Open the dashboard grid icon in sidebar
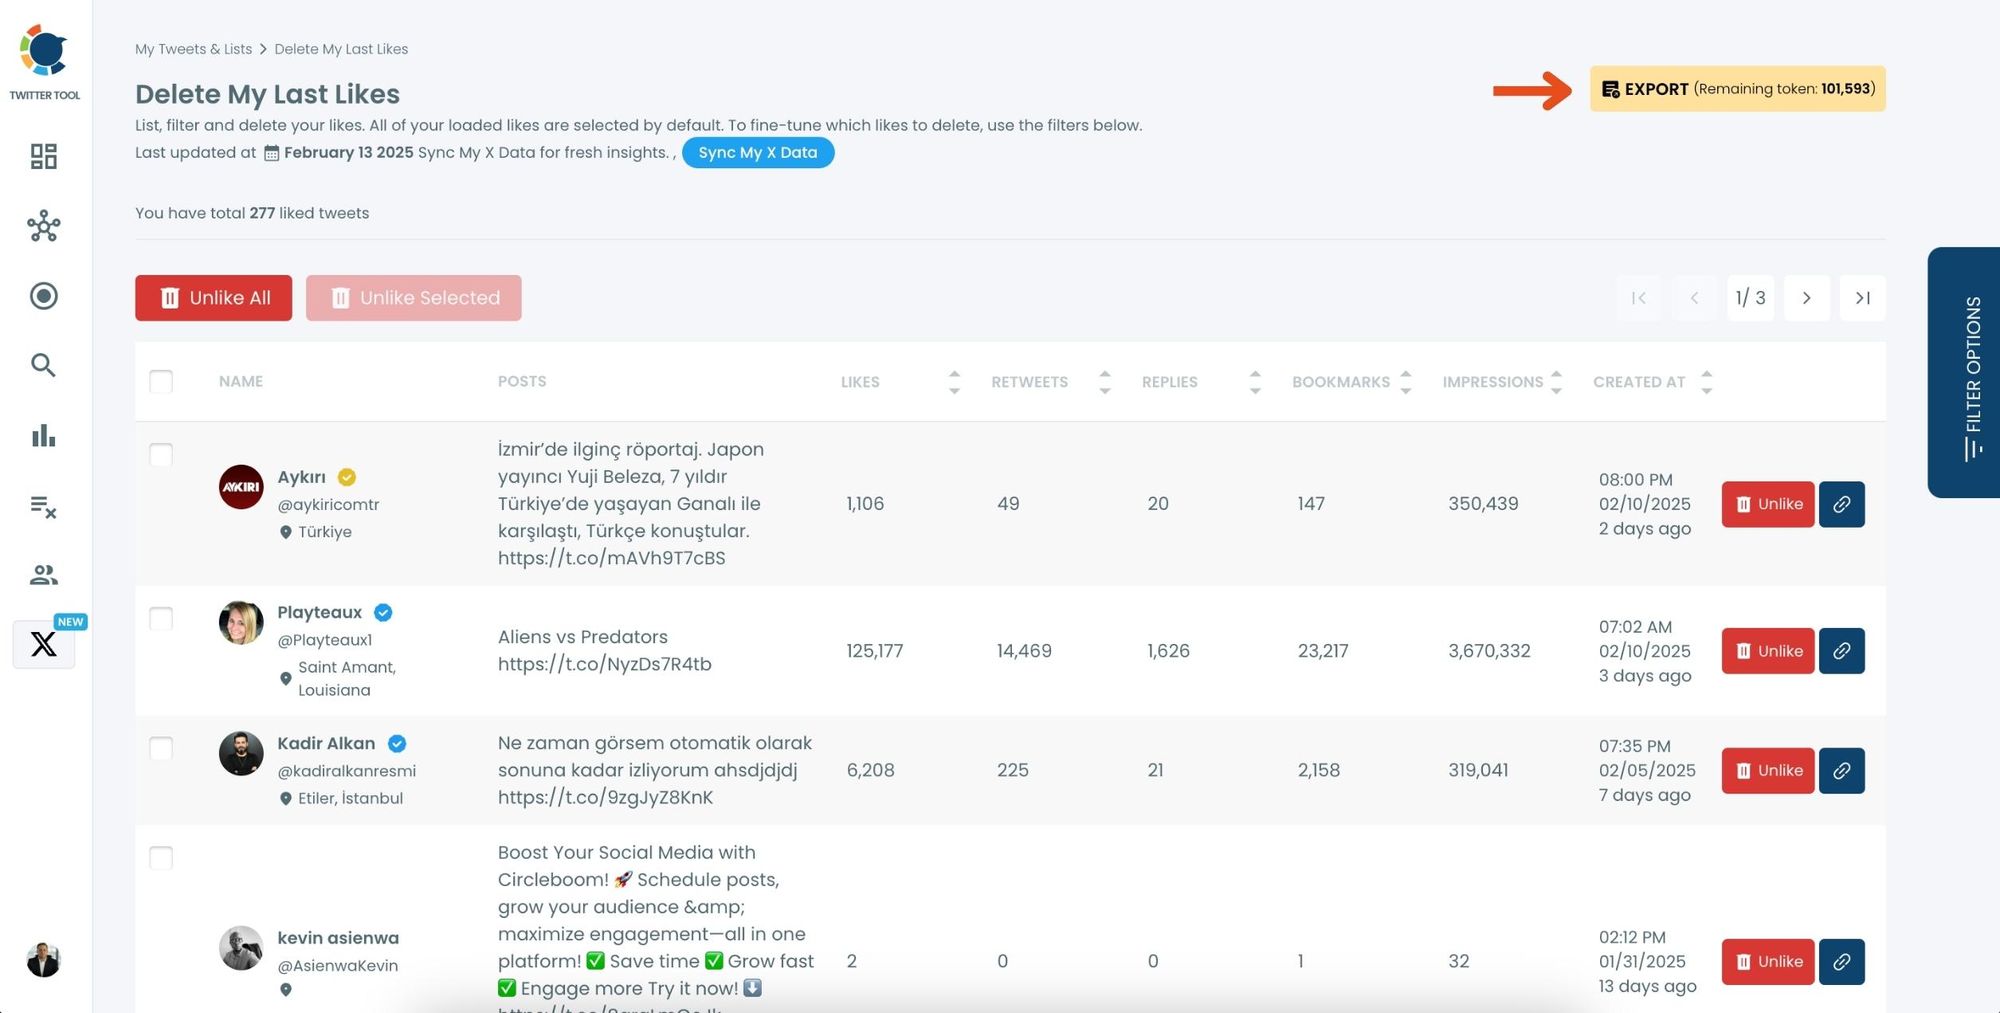The width and height of the screenshot is (2000, 1013). click(x=44, y=156)
